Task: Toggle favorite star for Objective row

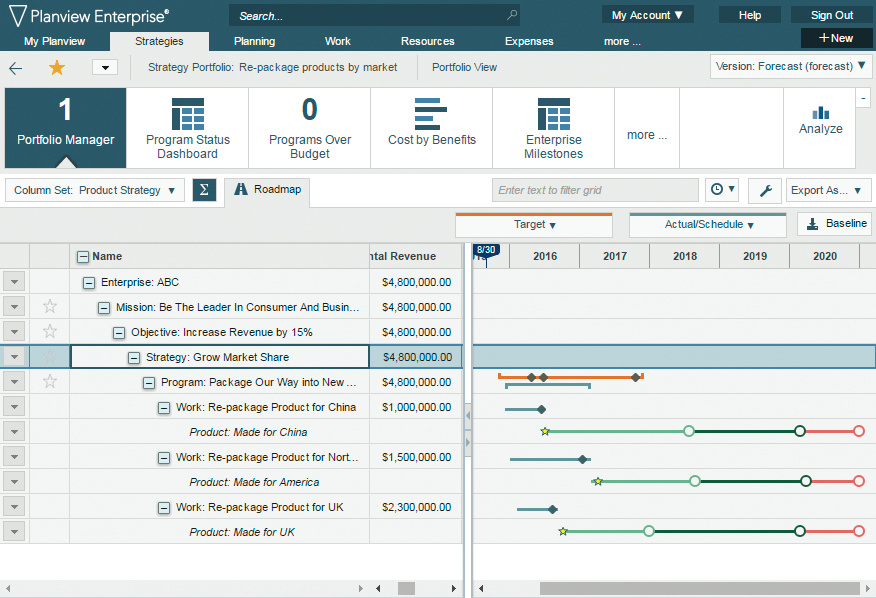Action: [50, 332]
